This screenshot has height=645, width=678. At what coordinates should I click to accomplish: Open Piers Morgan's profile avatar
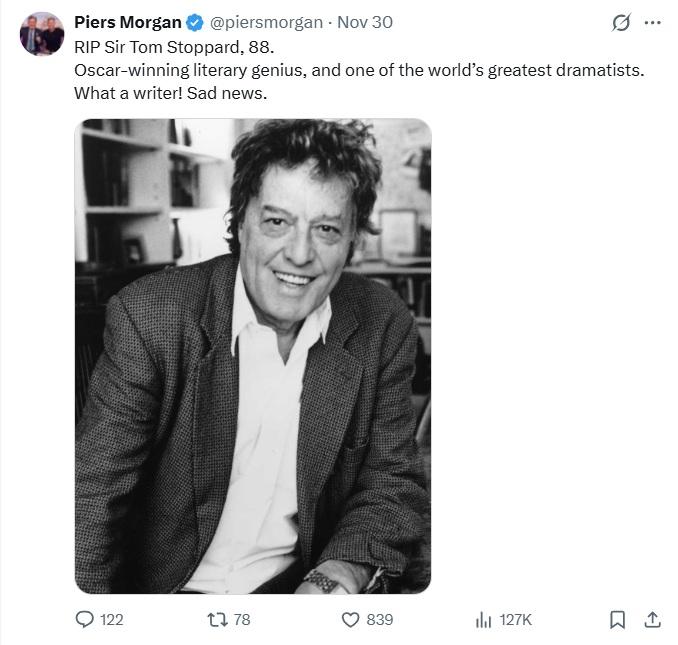point(42,34)
